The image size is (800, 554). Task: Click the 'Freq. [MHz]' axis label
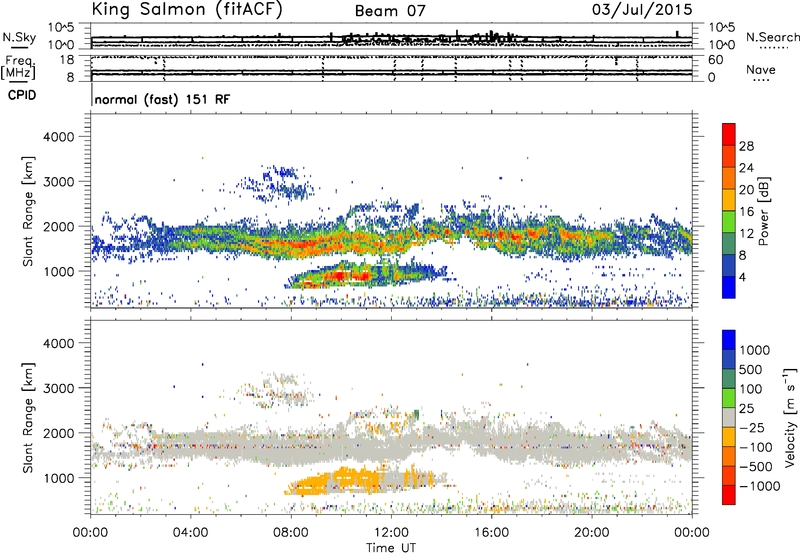pyautogui.click(x=18, y=68)
